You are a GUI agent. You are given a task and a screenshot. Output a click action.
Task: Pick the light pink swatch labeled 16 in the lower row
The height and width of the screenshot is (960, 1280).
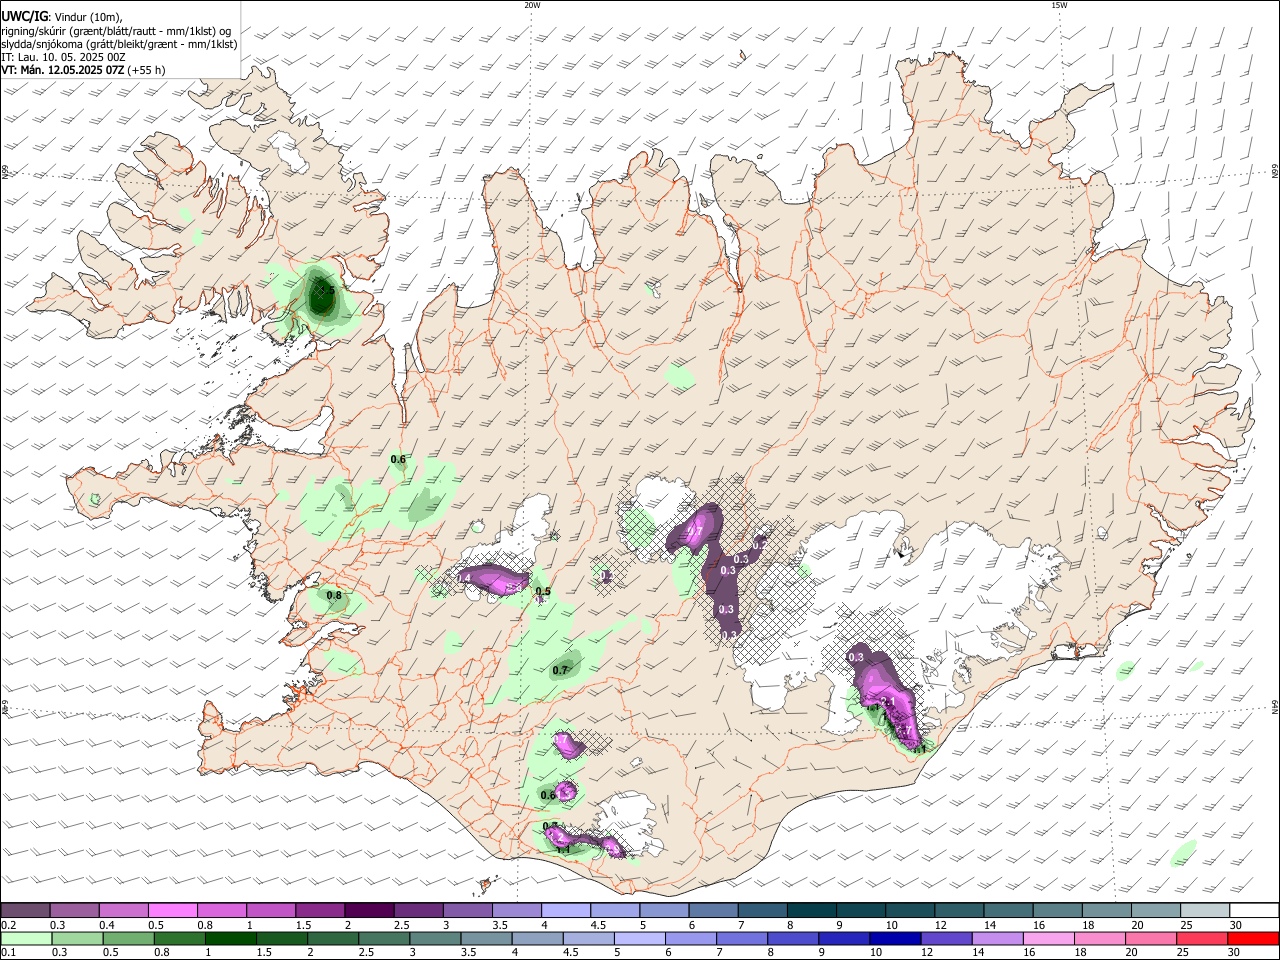[1049, 938]
